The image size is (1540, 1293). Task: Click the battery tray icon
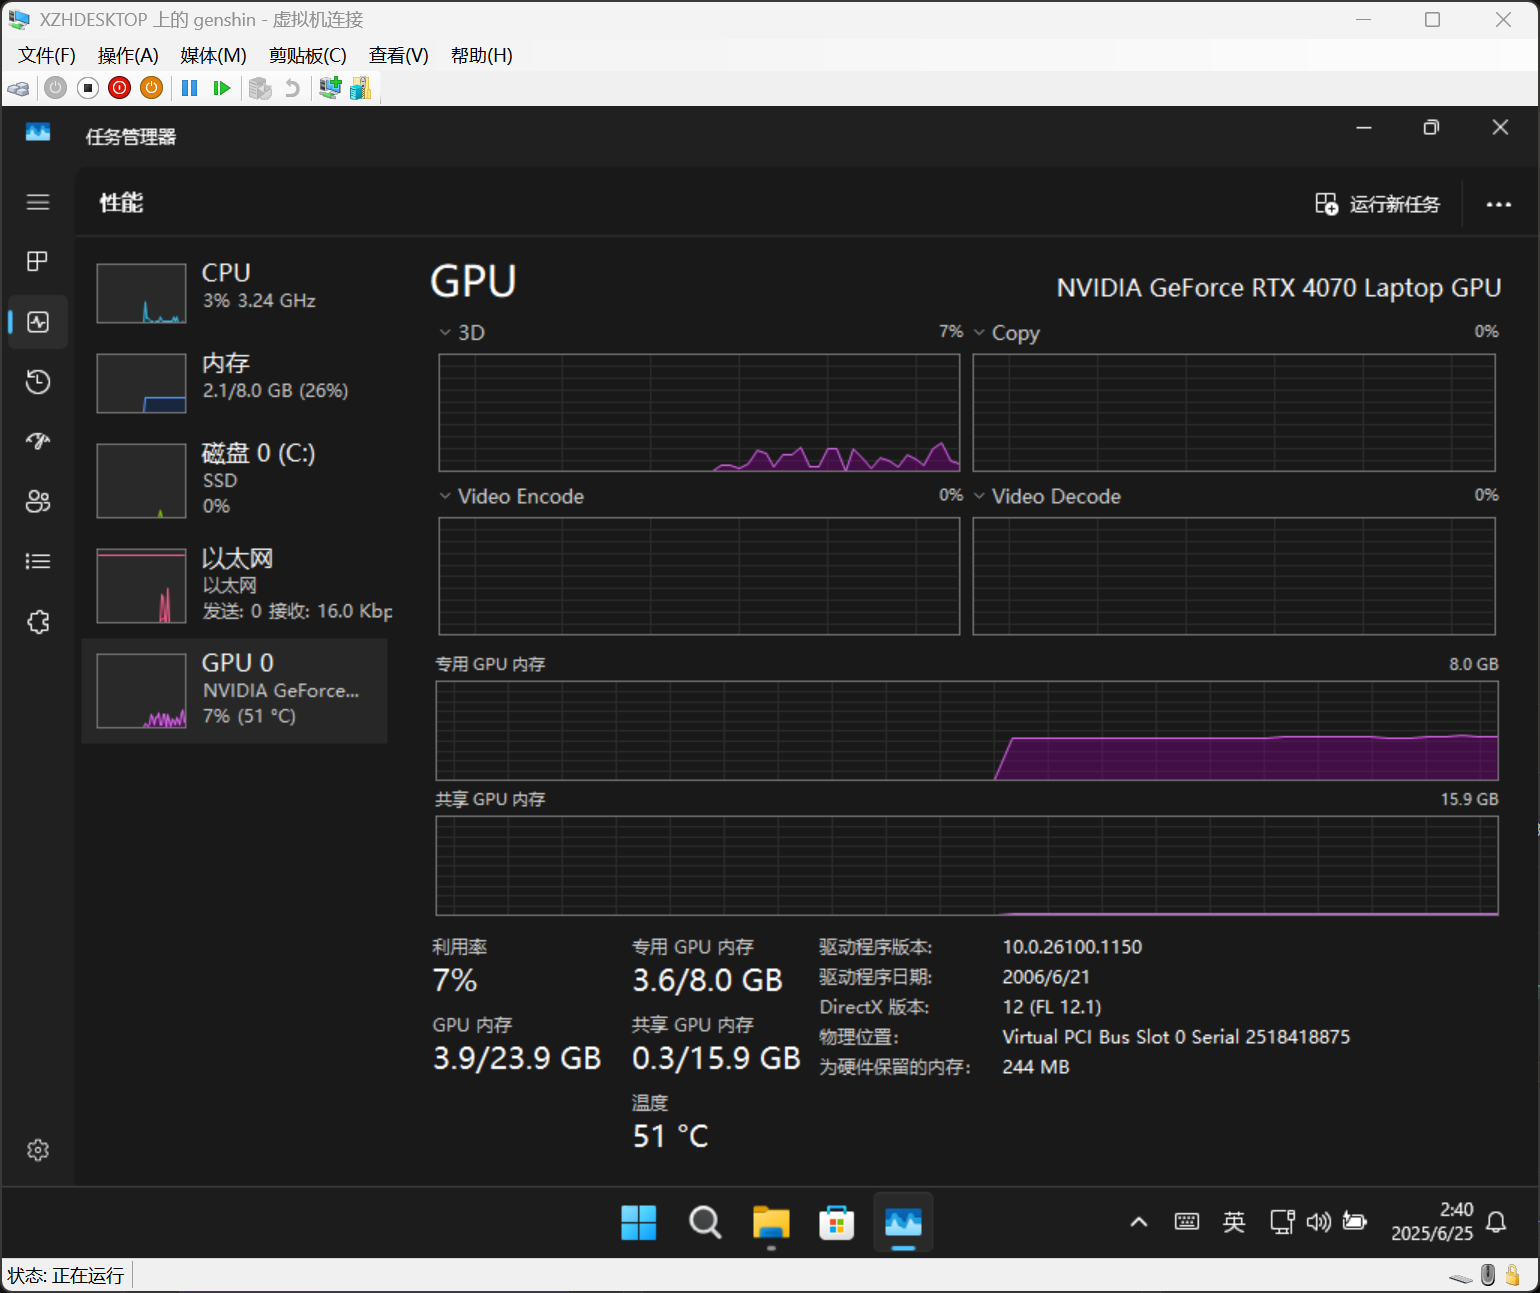(x=1355, y=1221)
